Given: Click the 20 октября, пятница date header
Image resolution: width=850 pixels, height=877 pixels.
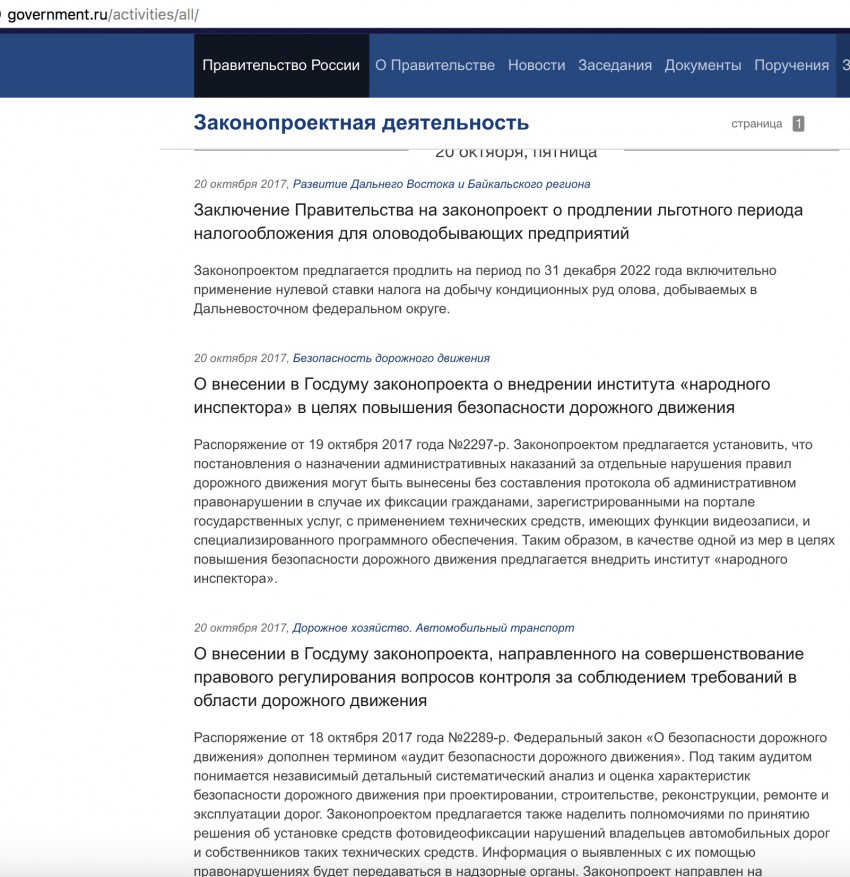Looking at the screenshot, I should (x=516, y=153).
